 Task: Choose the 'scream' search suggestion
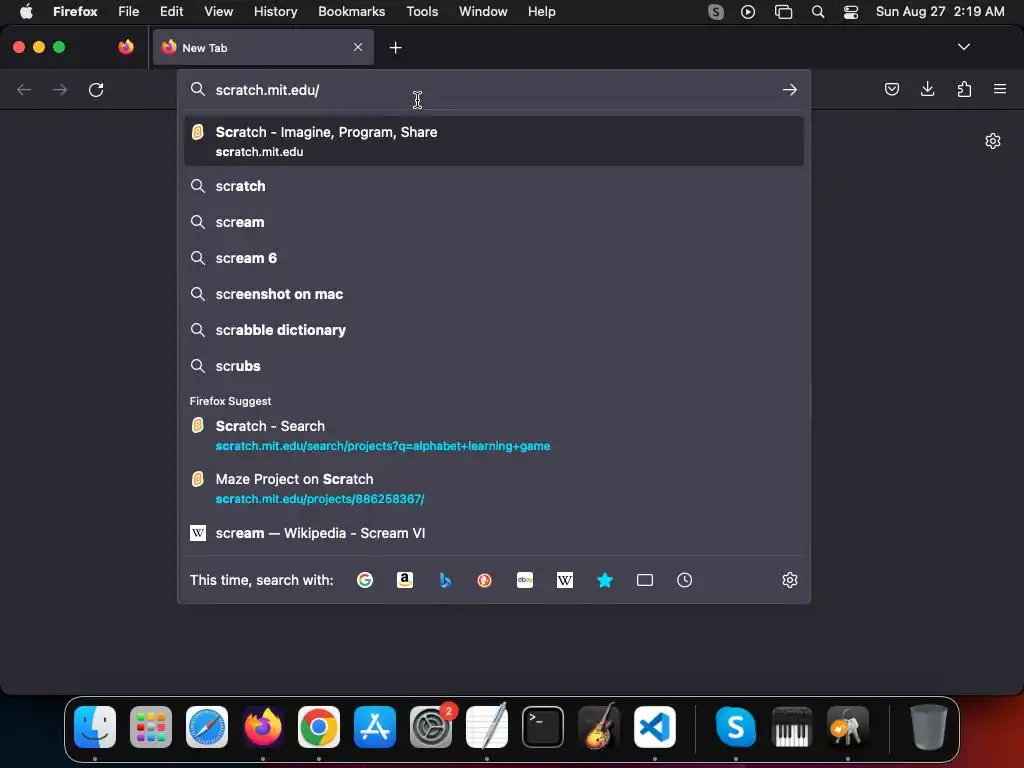tap(494, 222)
